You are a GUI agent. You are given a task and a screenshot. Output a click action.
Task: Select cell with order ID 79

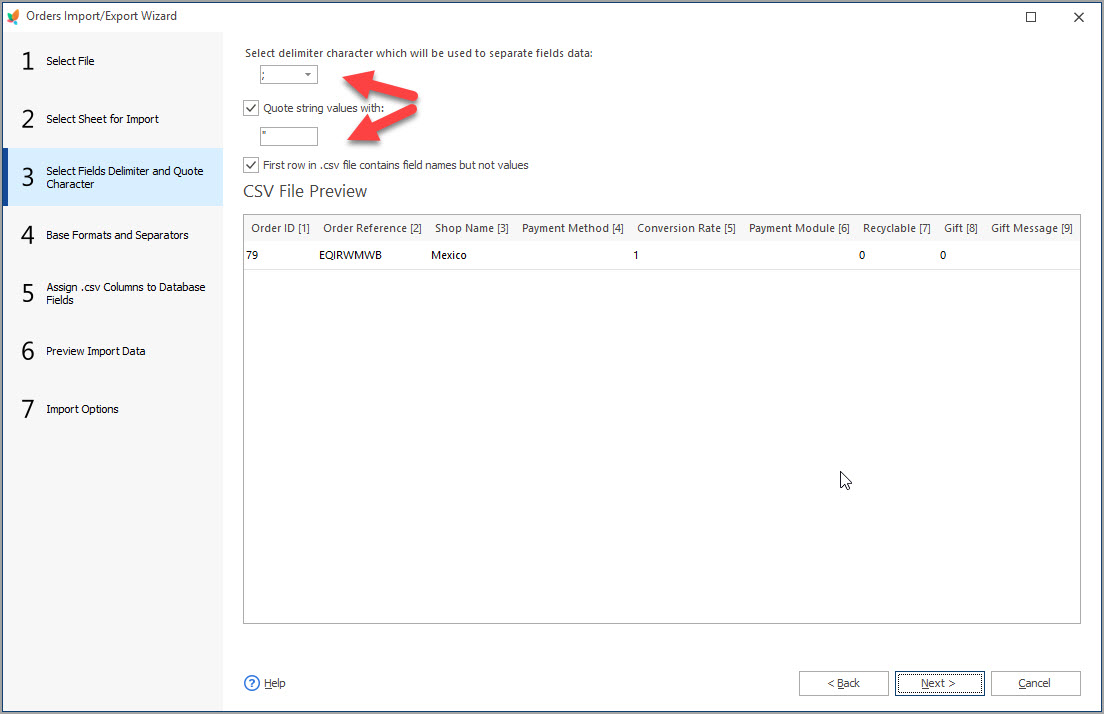point(280,255)
